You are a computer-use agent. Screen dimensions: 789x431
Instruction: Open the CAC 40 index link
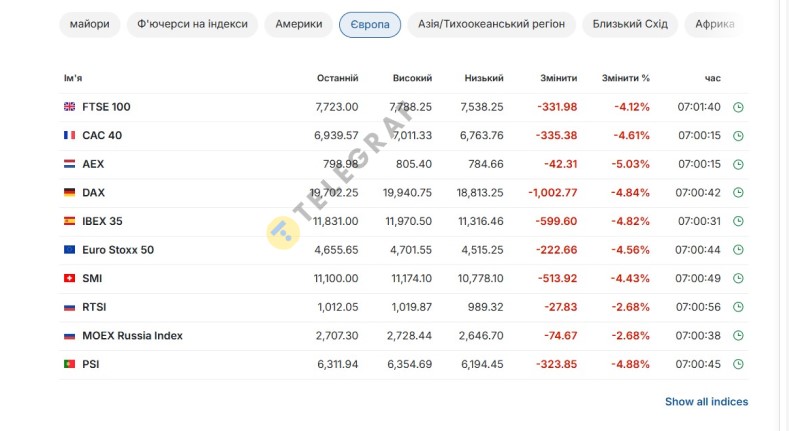[x=102, y=135]
